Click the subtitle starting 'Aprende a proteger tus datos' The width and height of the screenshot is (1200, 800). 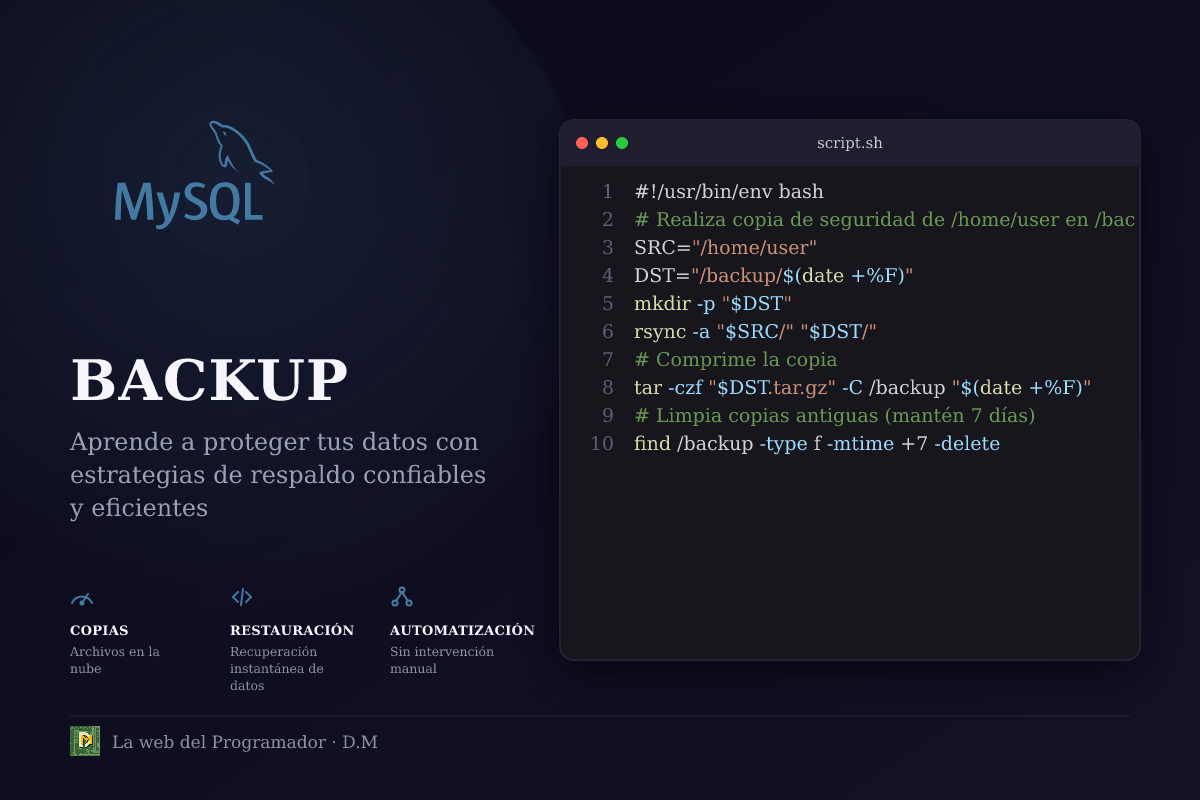[x=278, y=475]
